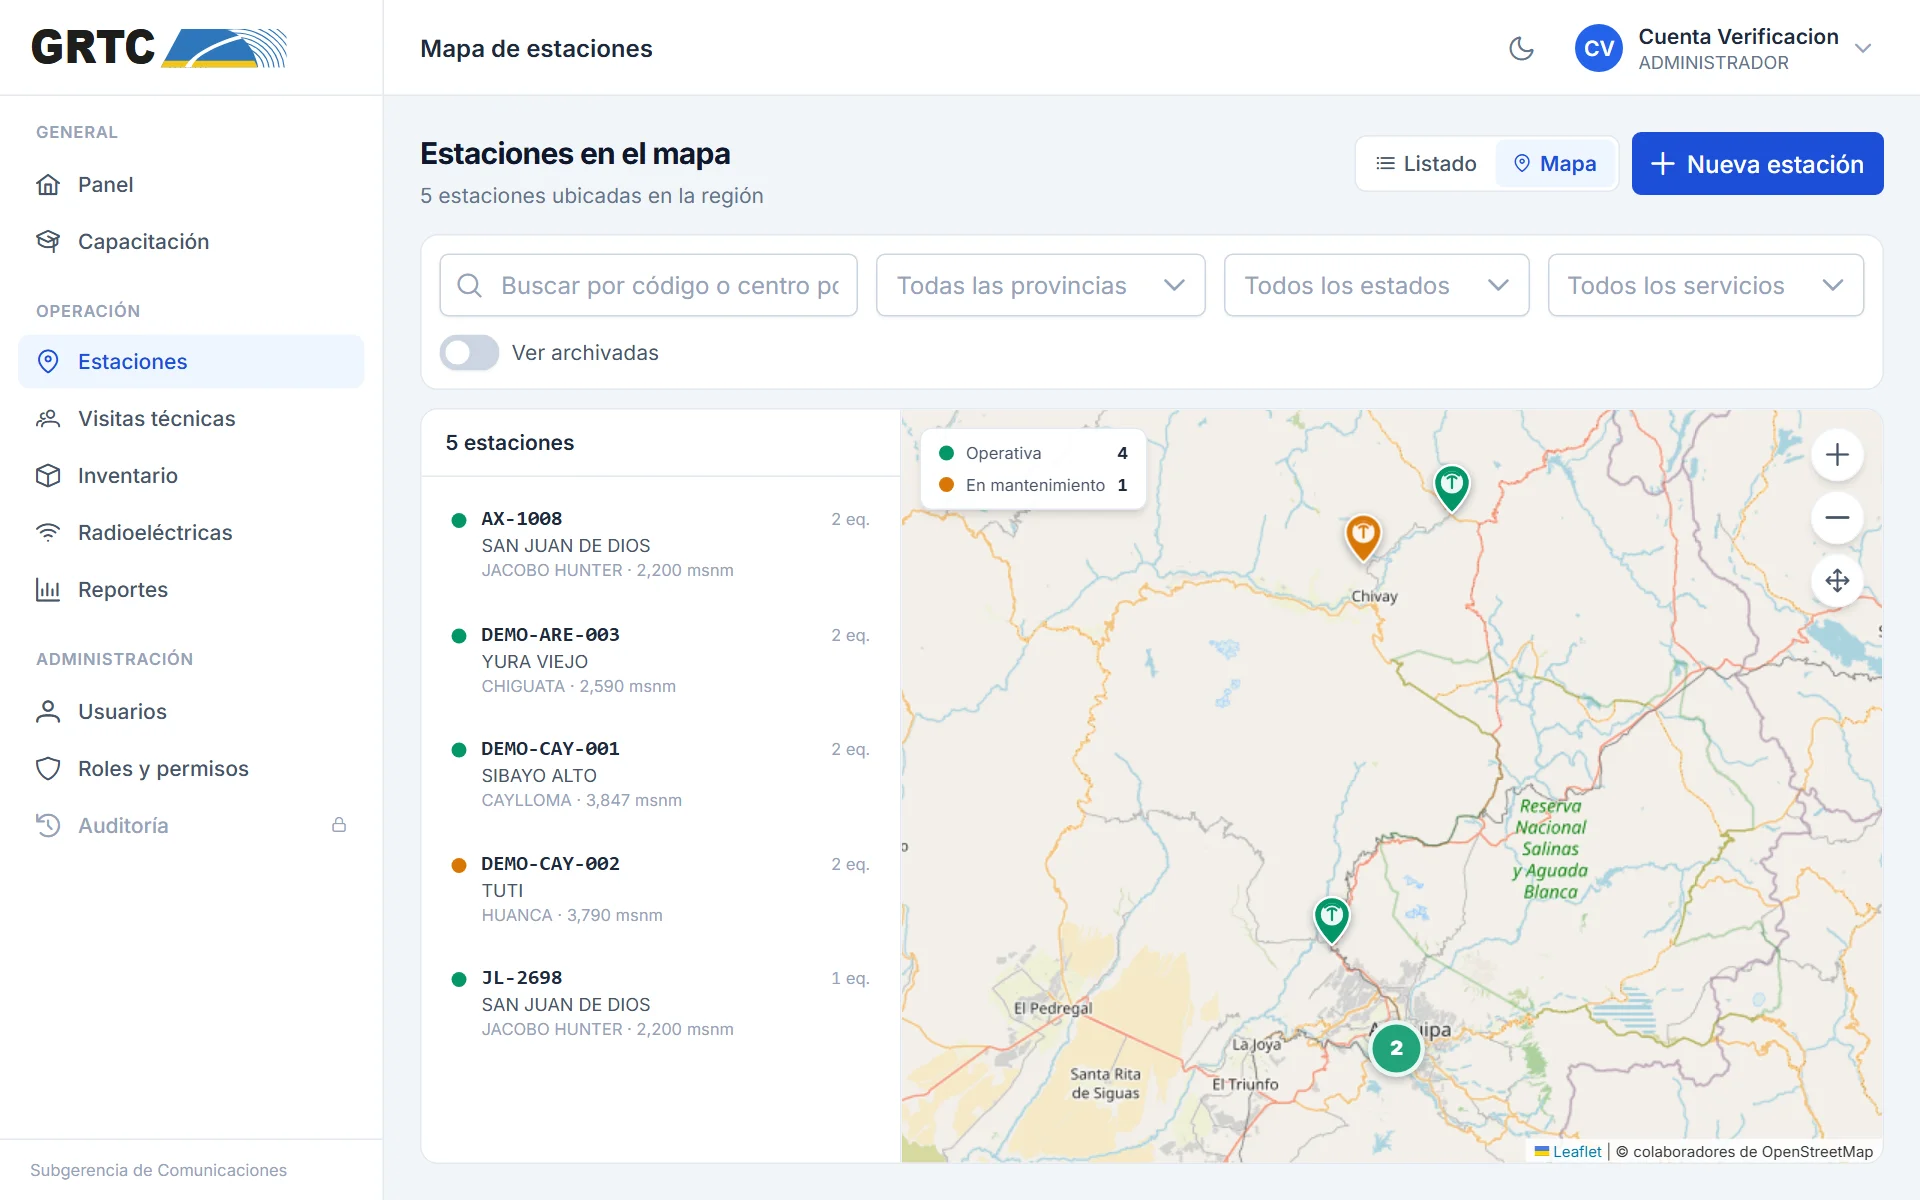Screen dimensions: 1920x1200
Task: Zoom out on the map
Action: pyautogui.click(x=1837, y=518)
